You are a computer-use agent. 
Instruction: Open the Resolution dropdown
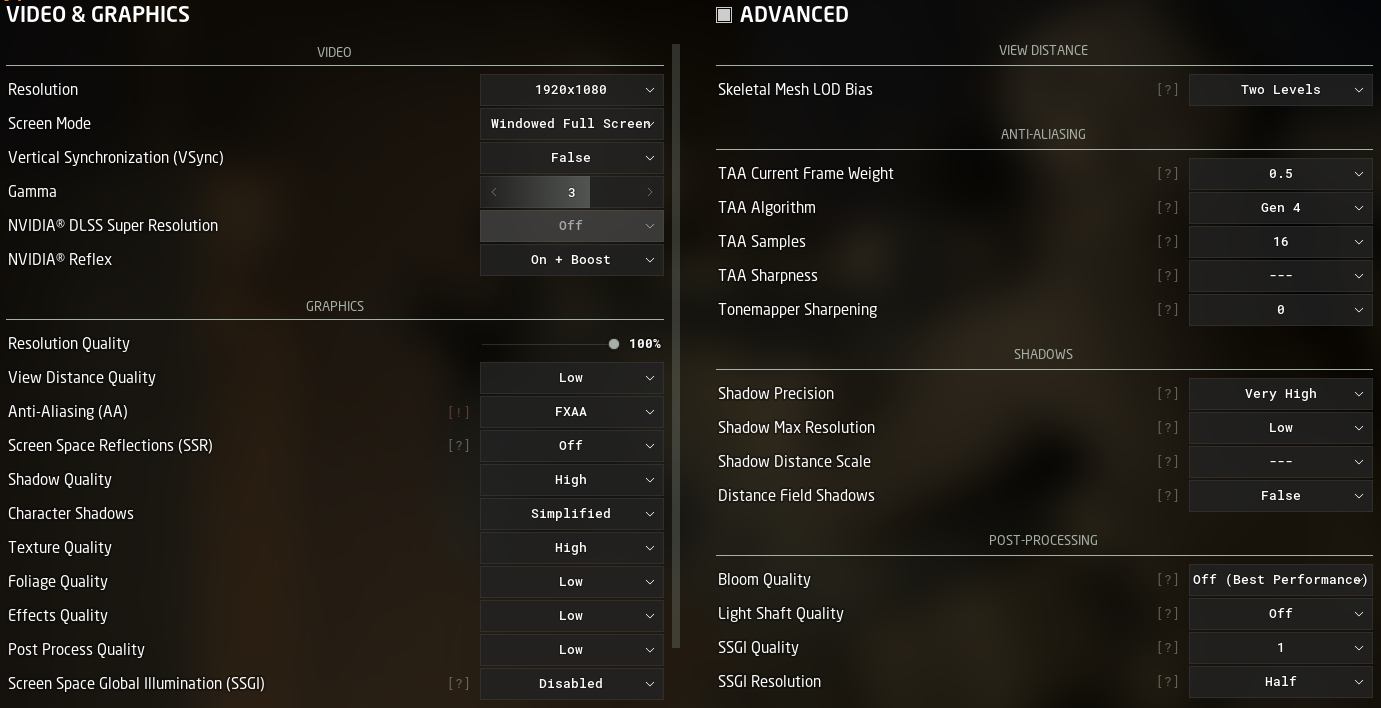pyautogui.click(x=571, y=90)
